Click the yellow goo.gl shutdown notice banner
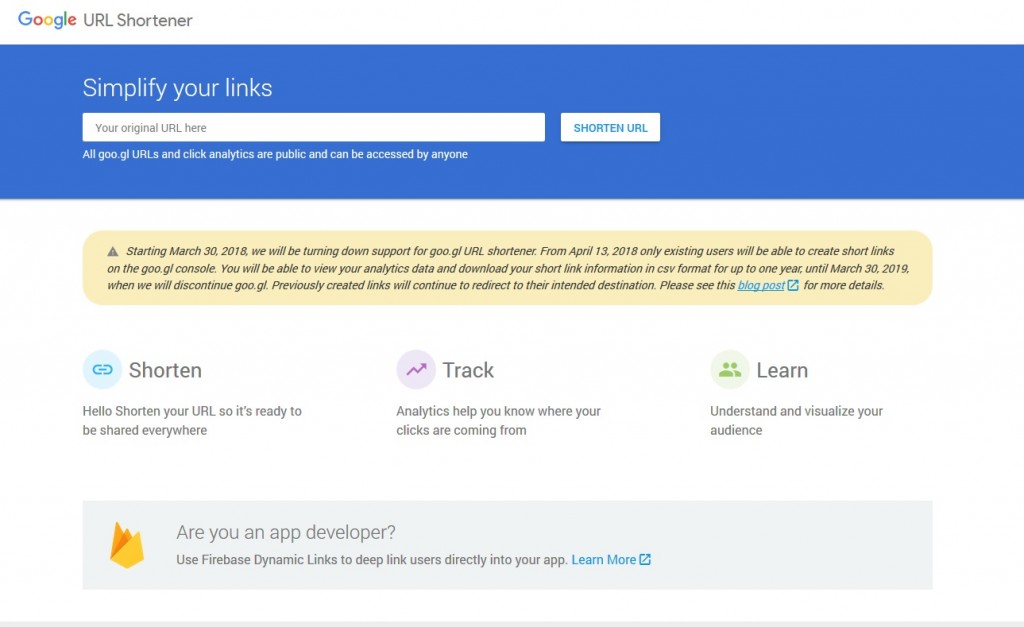The image size is (1024, 627). (x=507, y=267)
